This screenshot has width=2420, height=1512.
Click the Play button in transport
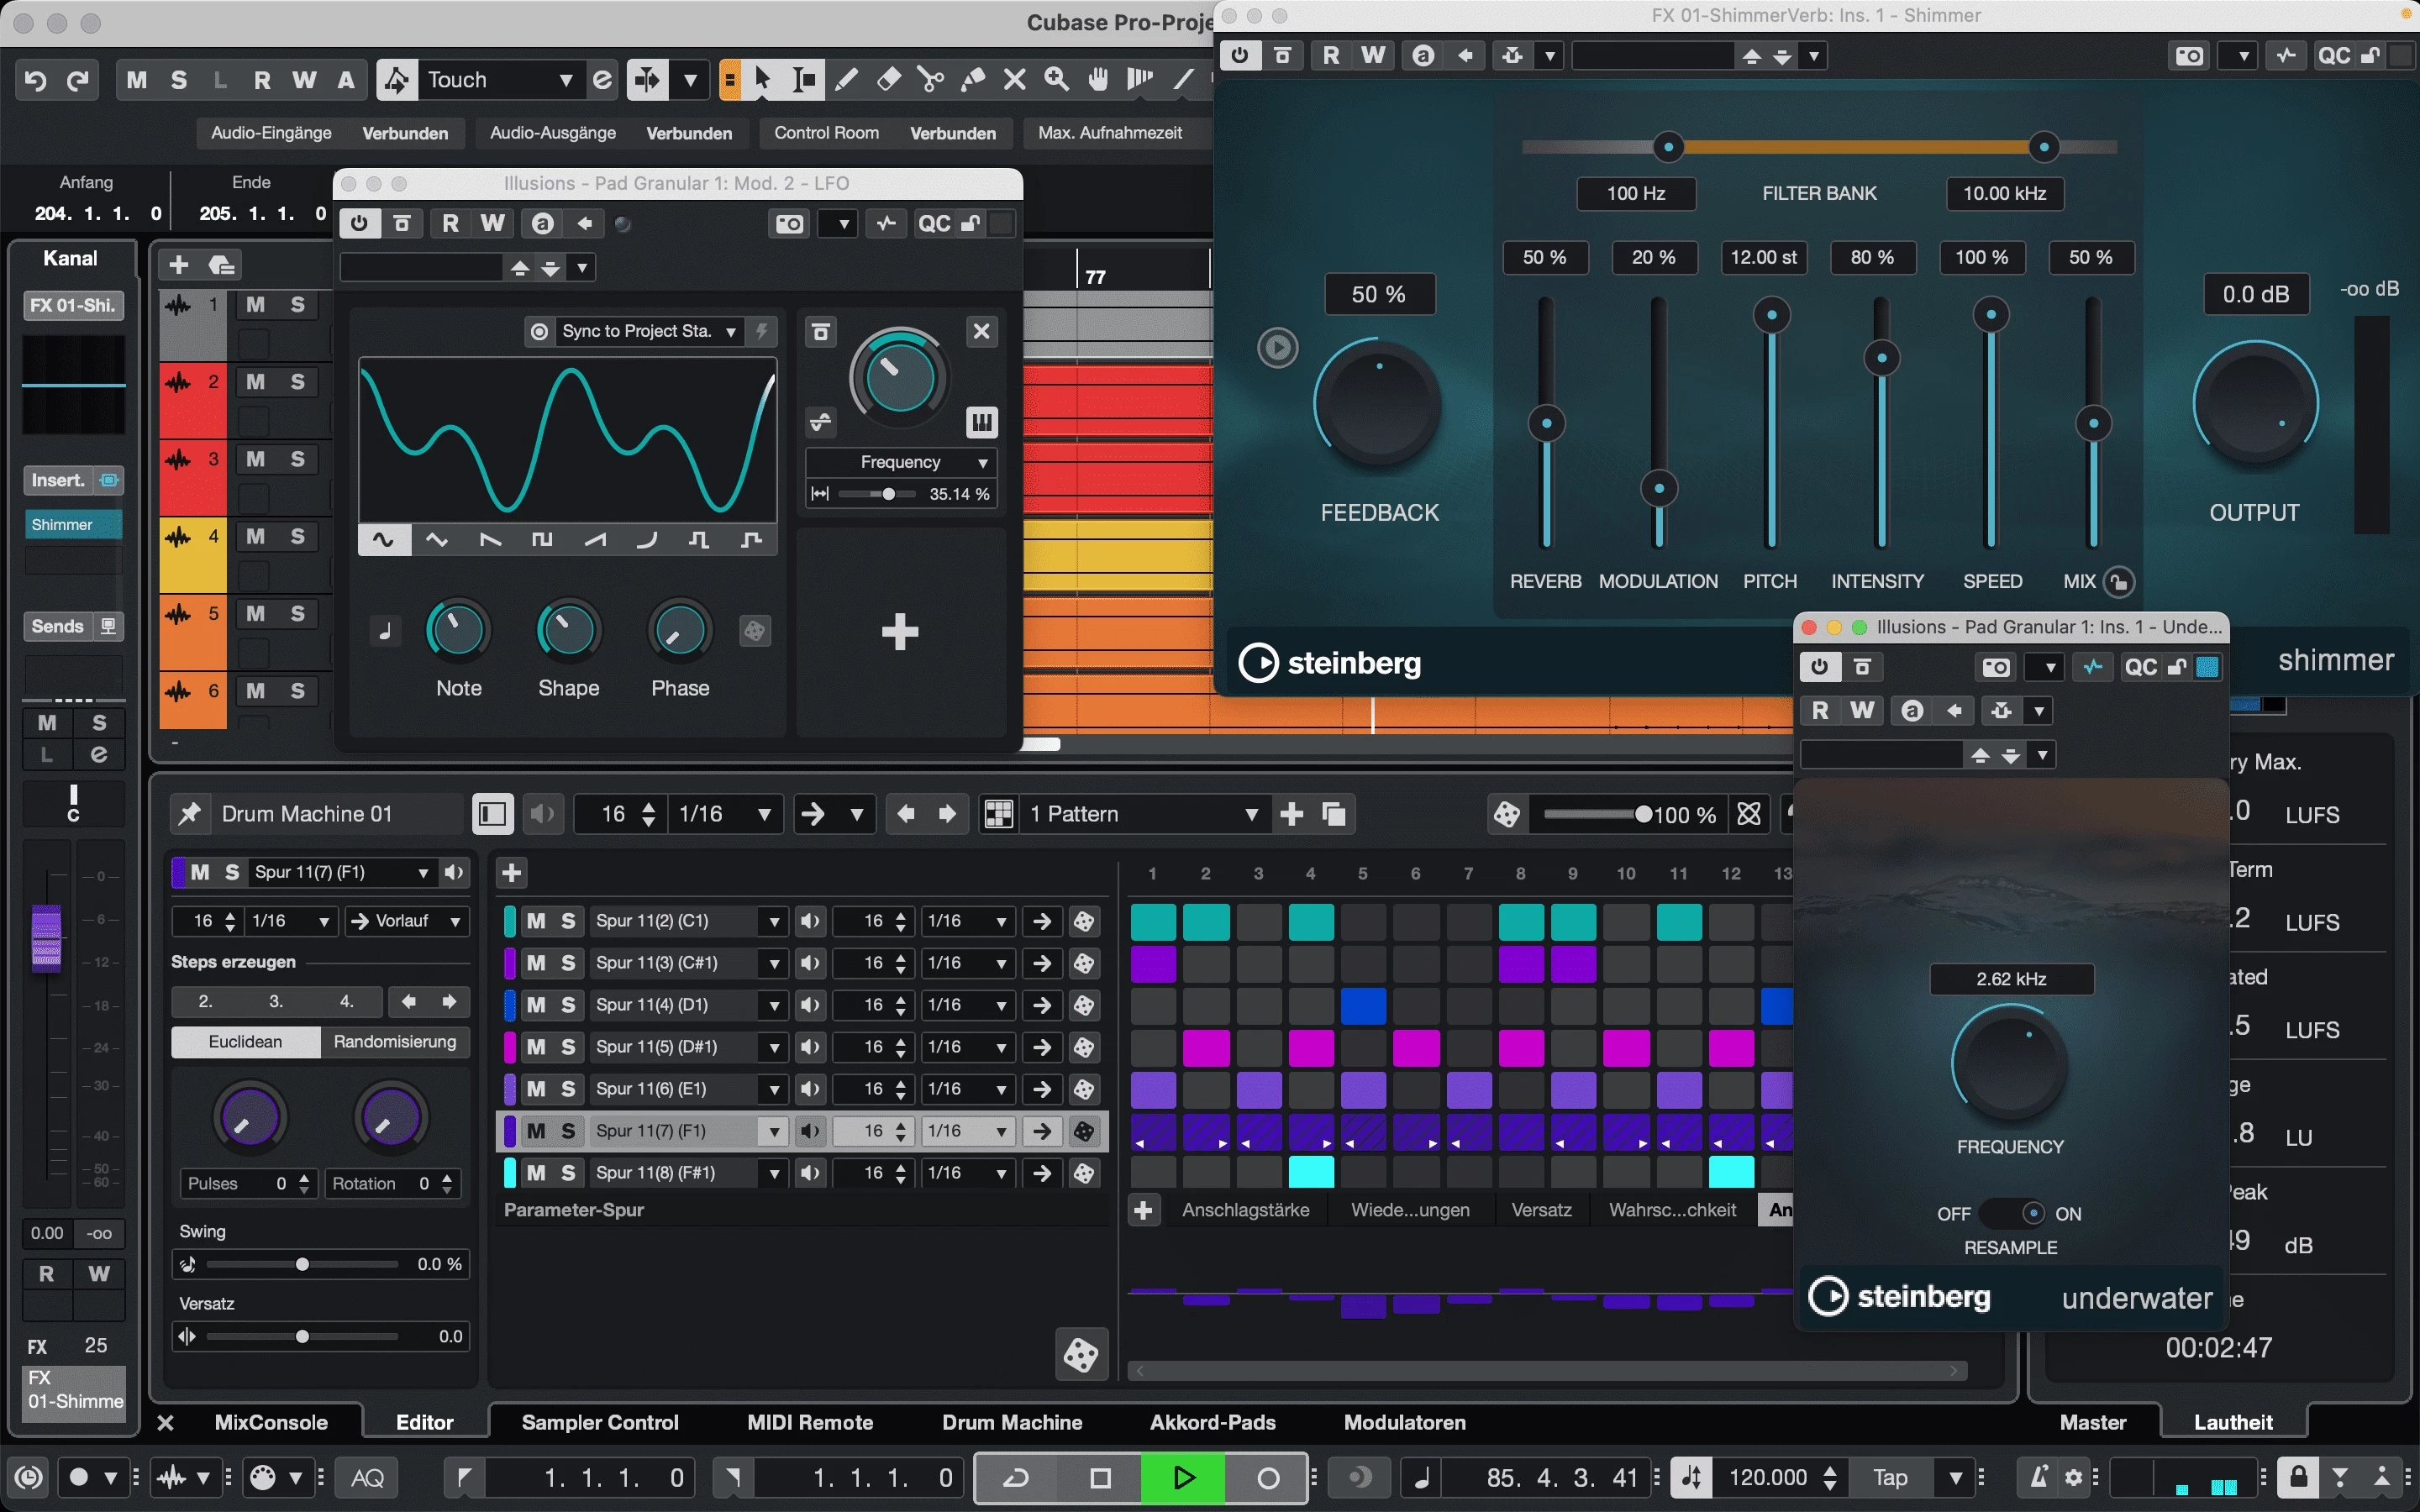click(x=1183, y=1477)
